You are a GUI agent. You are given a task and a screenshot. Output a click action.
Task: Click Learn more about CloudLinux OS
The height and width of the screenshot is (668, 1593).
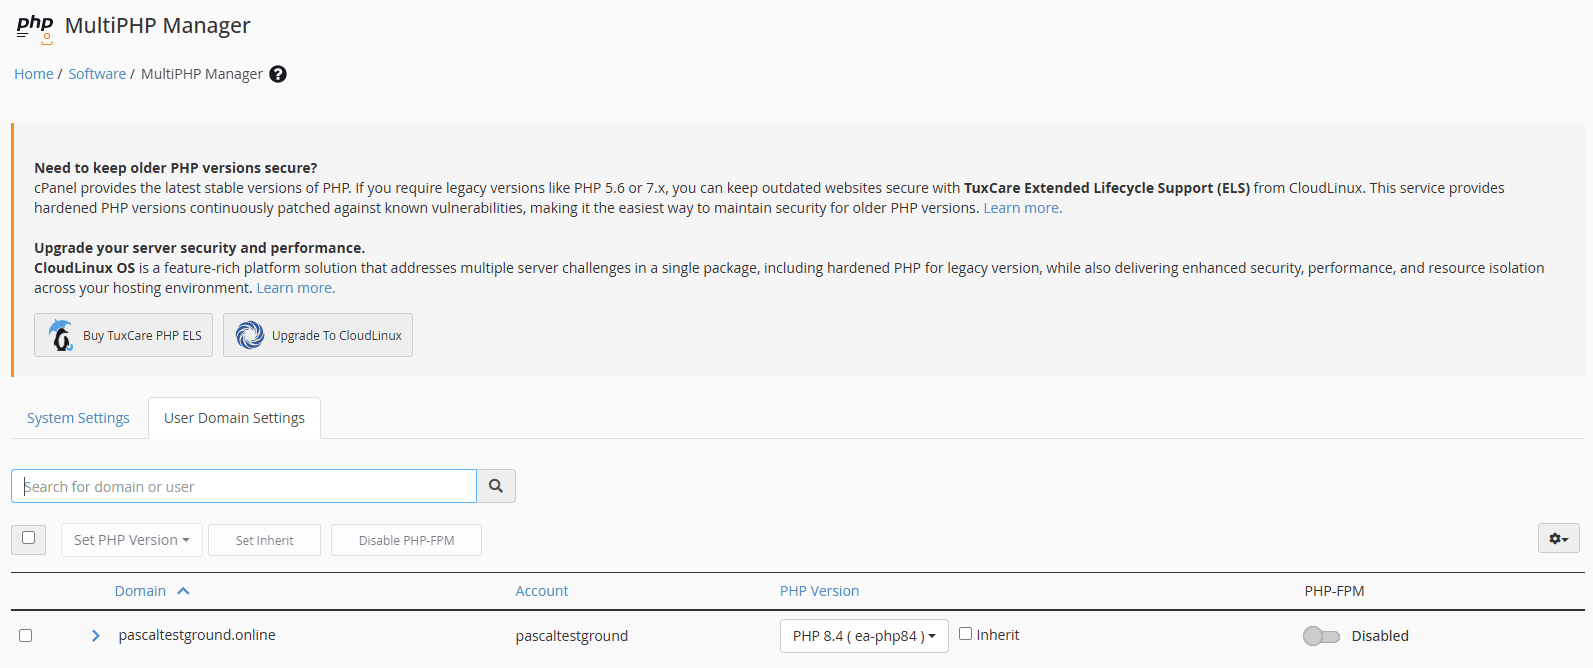pos(295,288)
